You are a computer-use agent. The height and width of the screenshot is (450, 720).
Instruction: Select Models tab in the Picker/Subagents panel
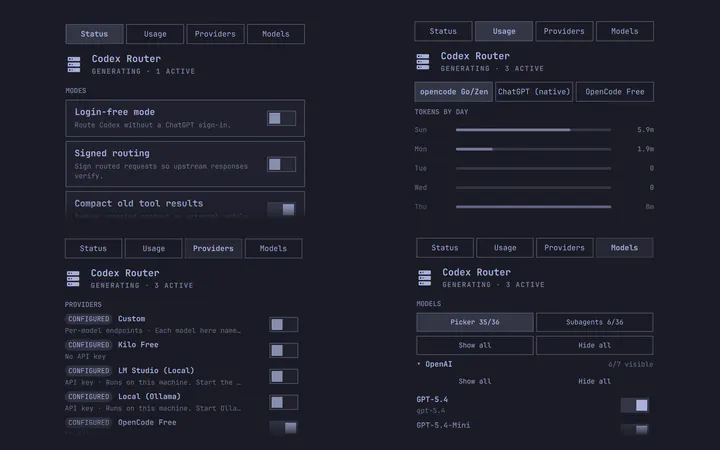(x=624, y=248)
